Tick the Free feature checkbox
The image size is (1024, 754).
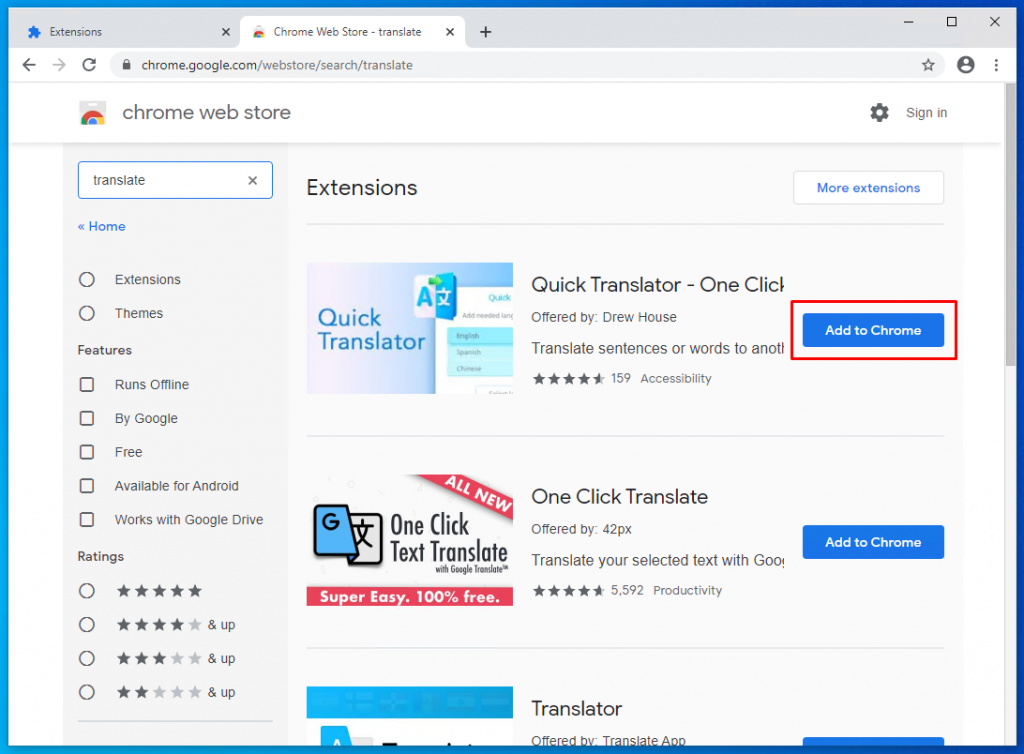click(x=87, y=452)
